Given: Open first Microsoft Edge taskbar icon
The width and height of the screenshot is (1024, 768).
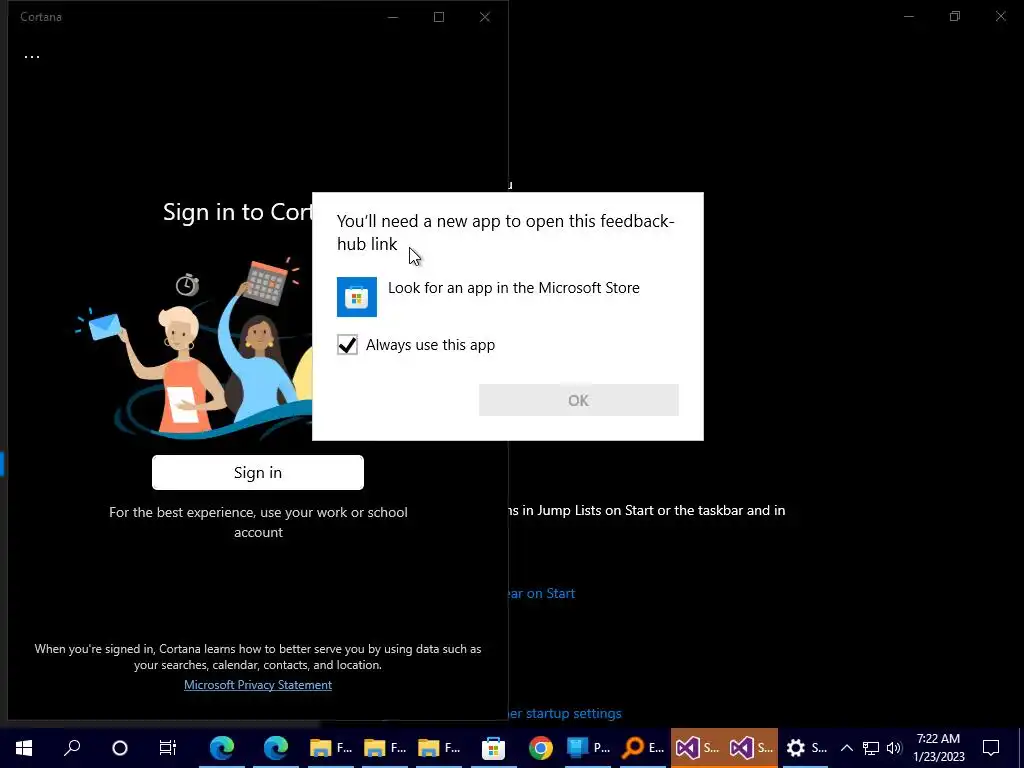Looking at the screenshot, I should coord(222,748).
